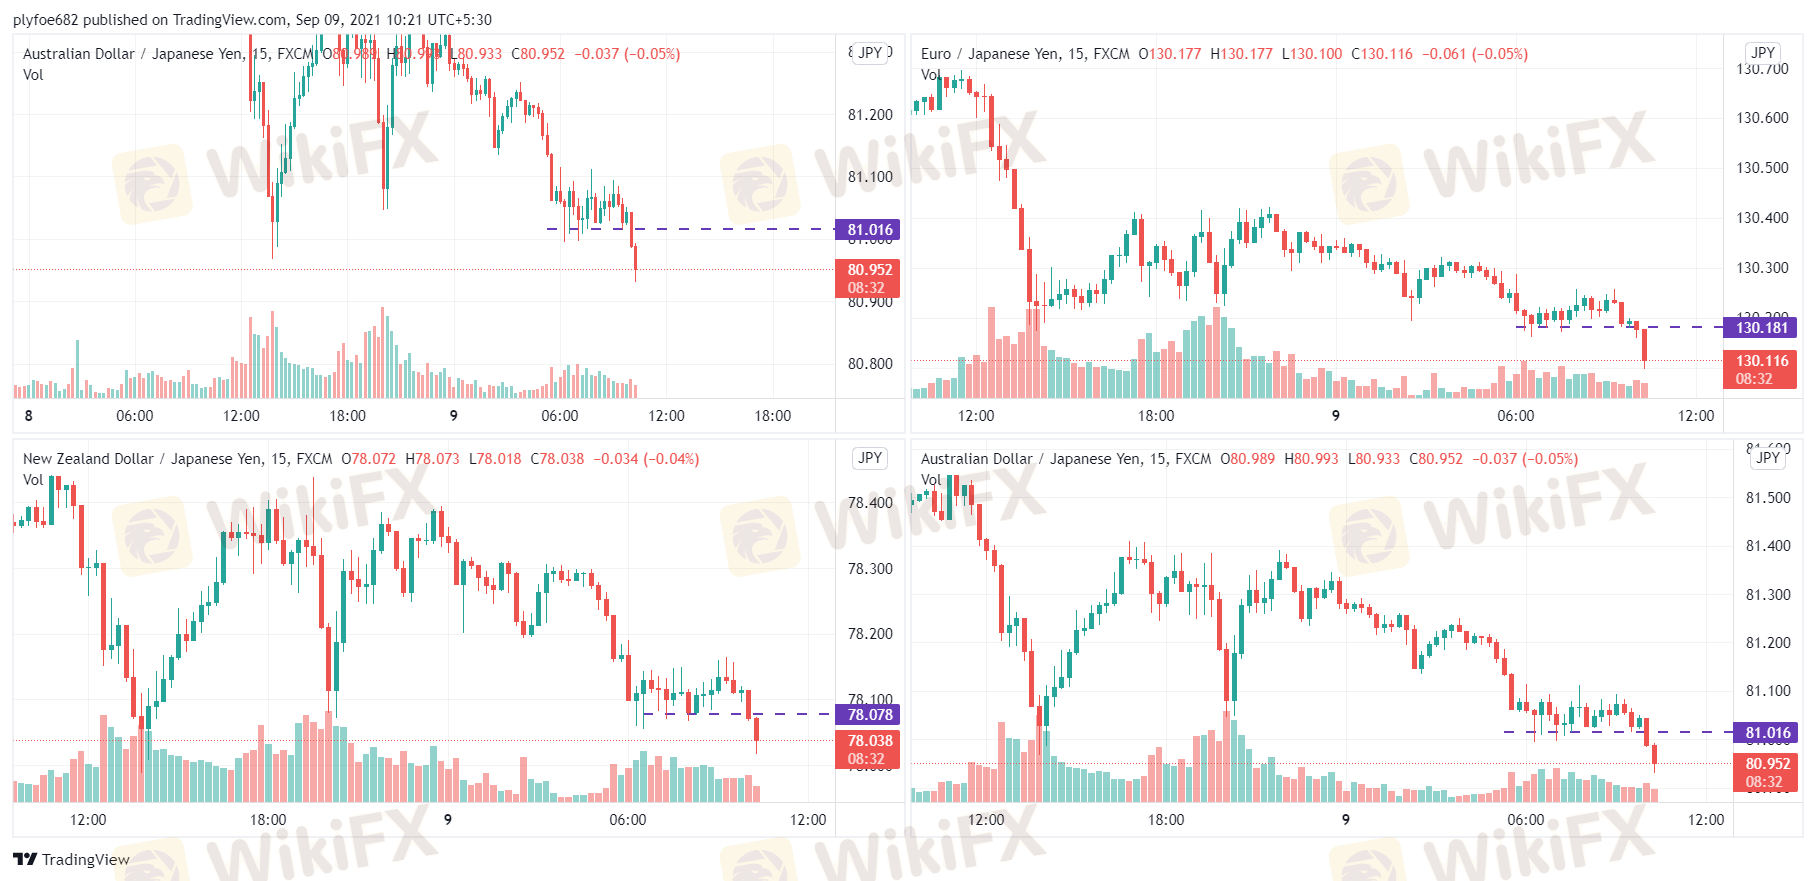
Task: Click the plyfoe682 publisher name
Action: coord(45,20)
